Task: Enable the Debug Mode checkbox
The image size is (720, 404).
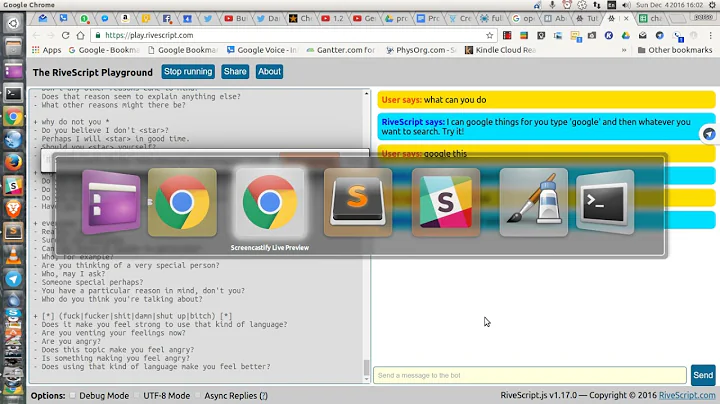Action: (x=73, y=395)
